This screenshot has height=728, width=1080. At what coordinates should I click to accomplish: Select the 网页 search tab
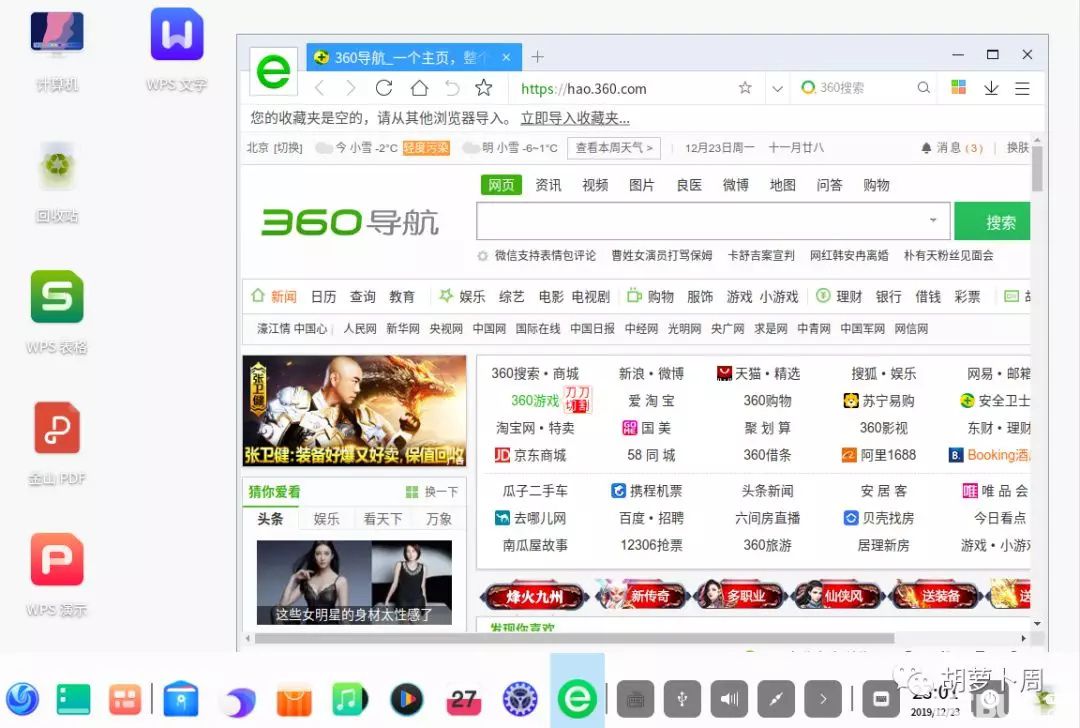pyautogui.click(x=501, y=185)
